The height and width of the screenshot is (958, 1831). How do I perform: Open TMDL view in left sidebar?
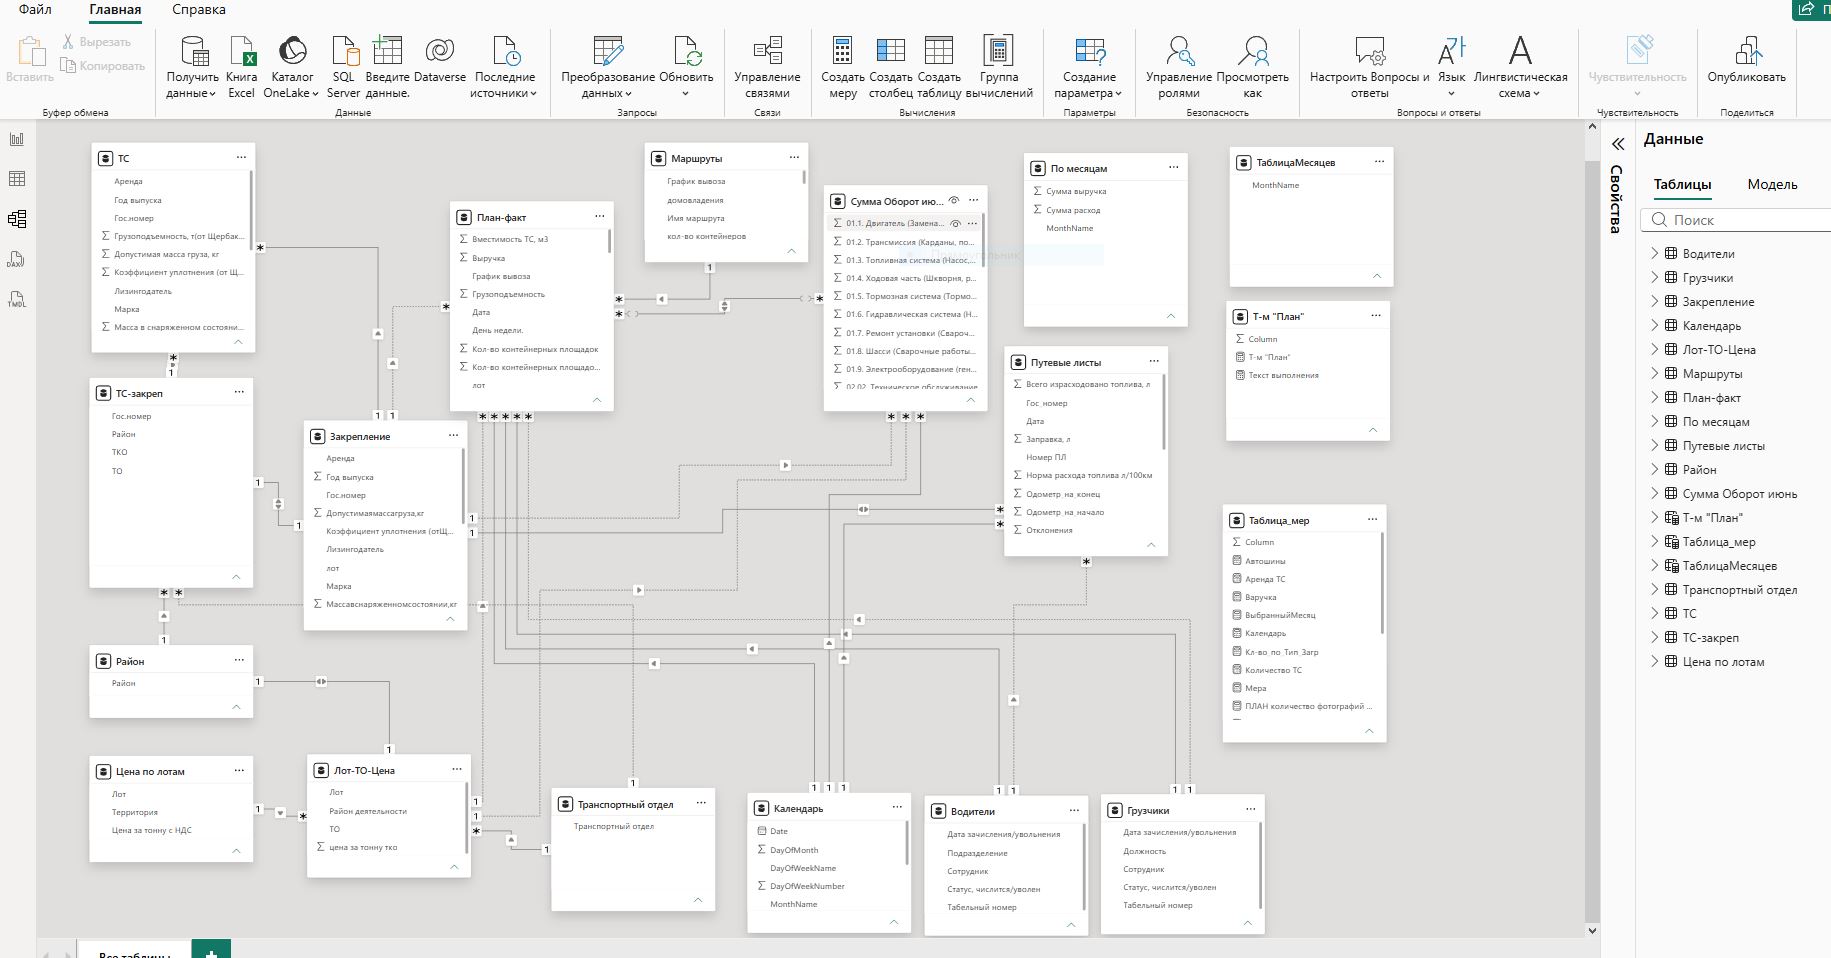pos(17,299)
